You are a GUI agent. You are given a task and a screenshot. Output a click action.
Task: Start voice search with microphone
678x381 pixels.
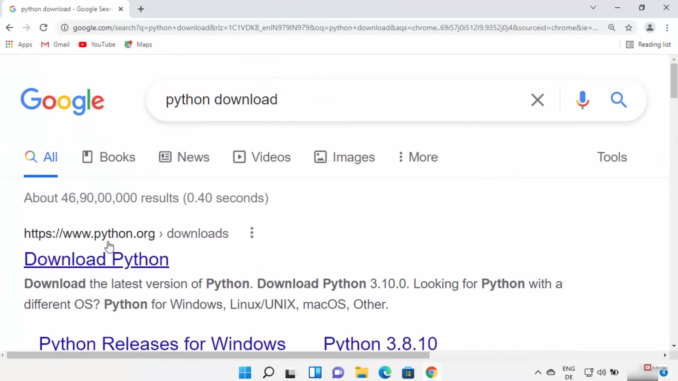tap(582, 100)
